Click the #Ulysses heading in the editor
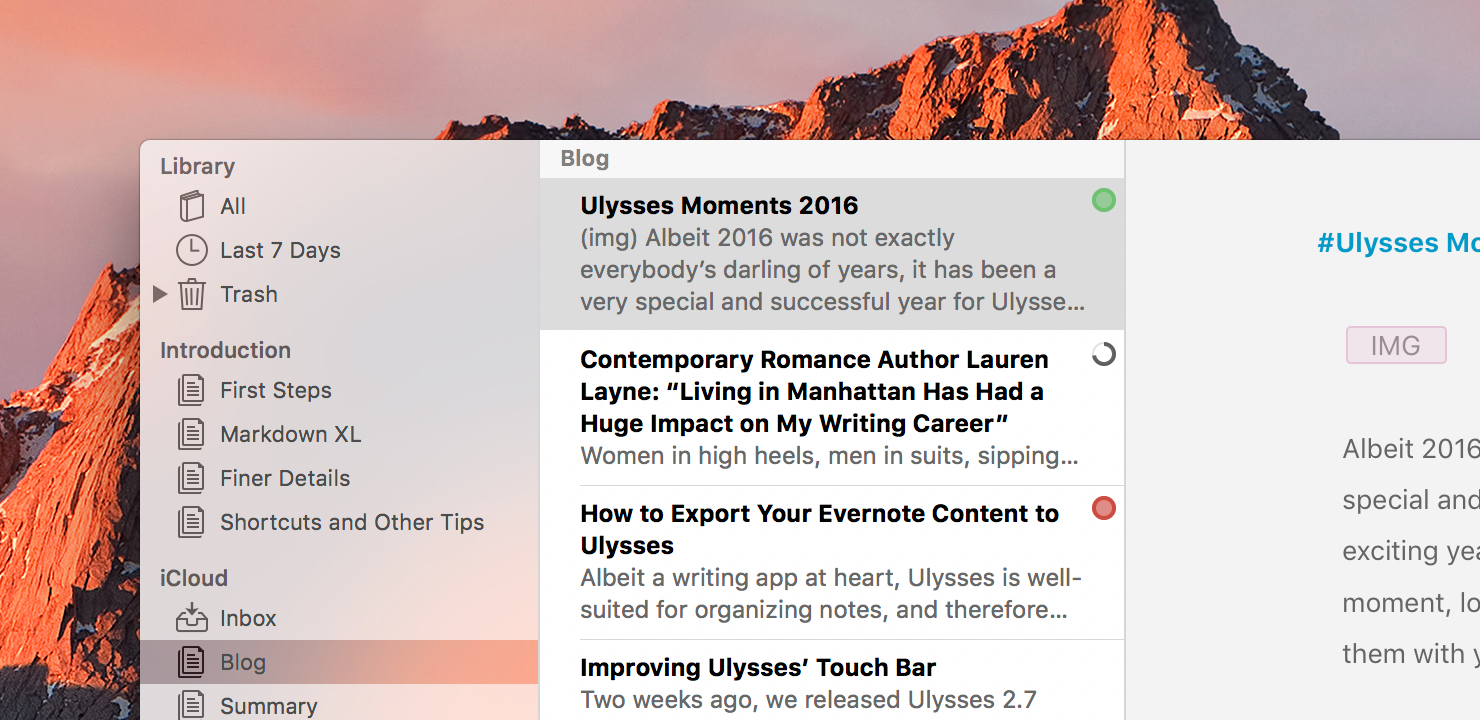 pos(1398,243)
